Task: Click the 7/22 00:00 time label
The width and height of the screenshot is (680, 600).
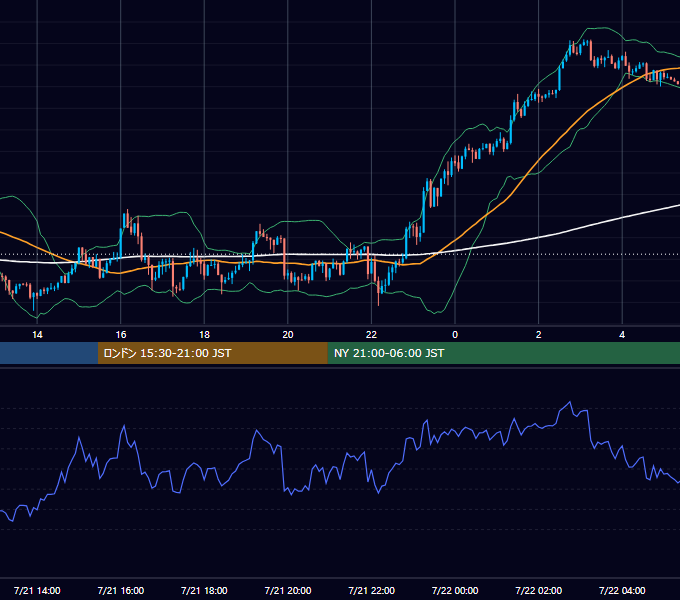Action: click(455, 590)
